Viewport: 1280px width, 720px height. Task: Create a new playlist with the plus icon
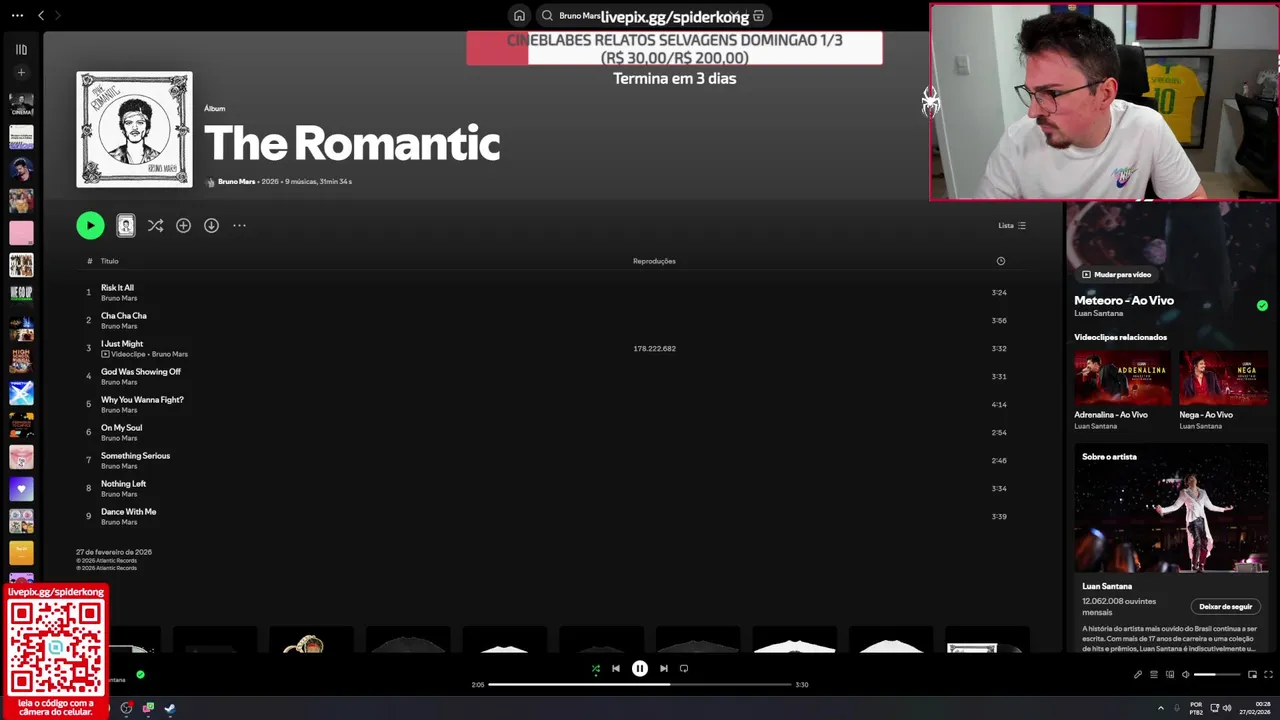coord(21,73)
